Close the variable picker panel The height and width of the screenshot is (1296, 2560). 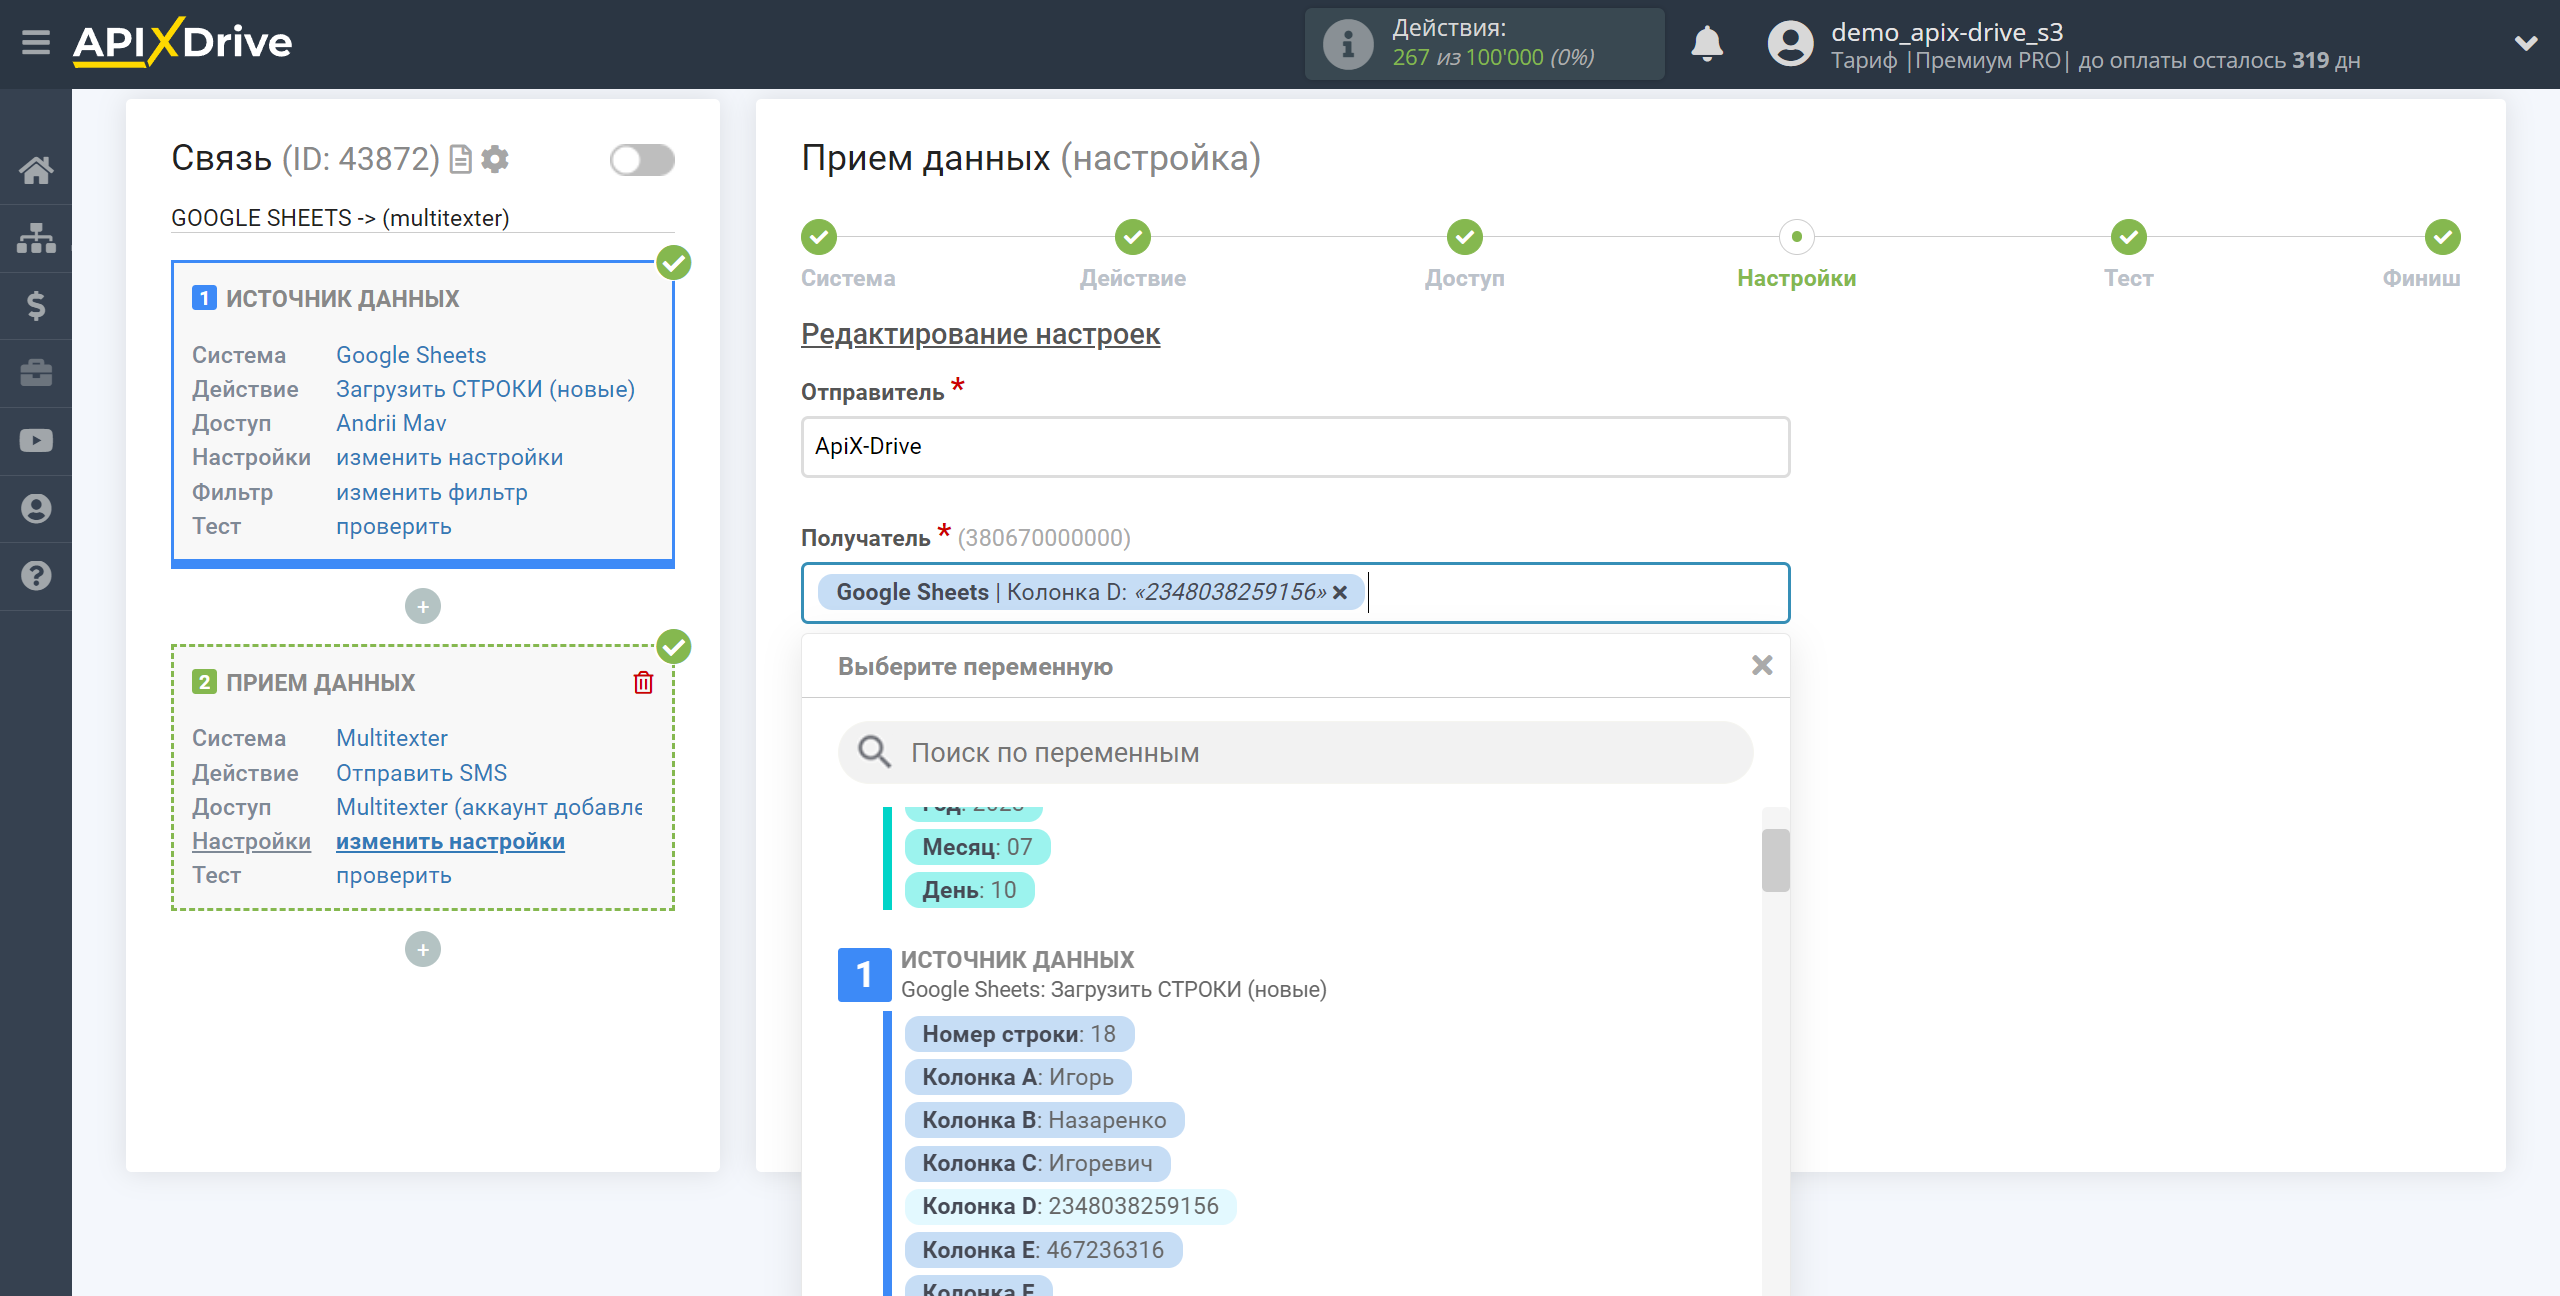(1762, 666)
